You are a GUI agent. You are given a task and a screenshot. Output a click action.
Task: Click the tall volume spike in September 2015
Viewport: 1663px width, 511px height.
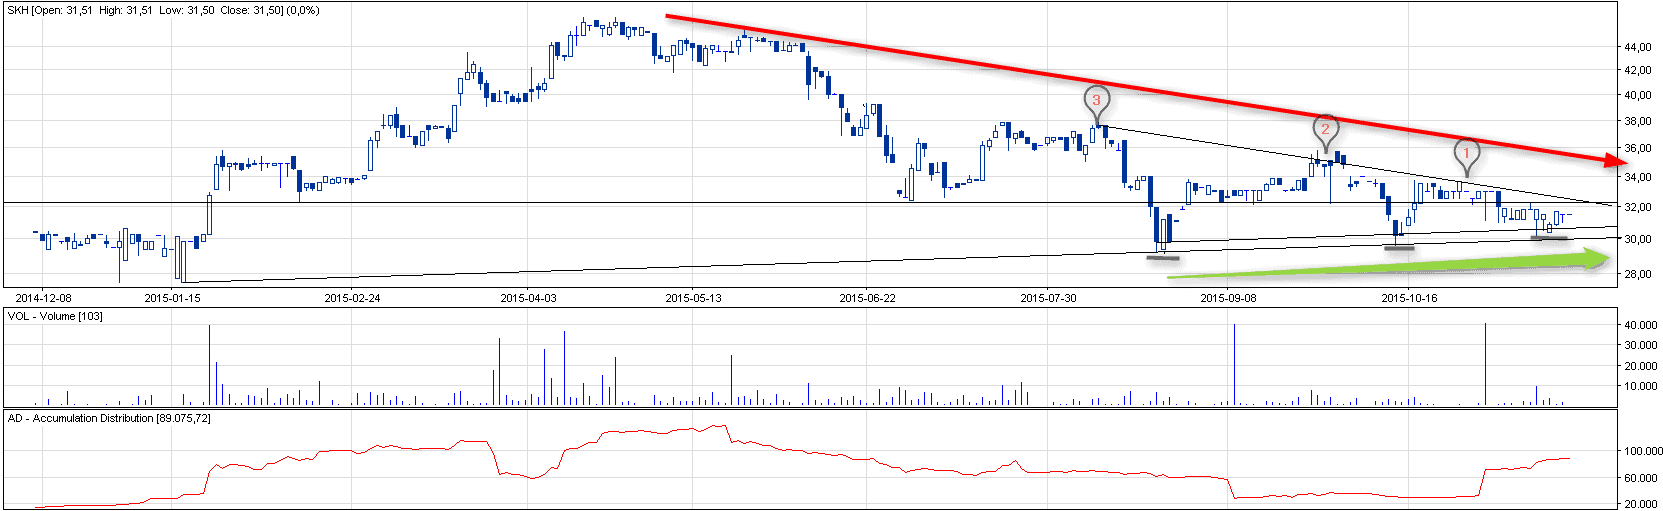(1234, 365)
